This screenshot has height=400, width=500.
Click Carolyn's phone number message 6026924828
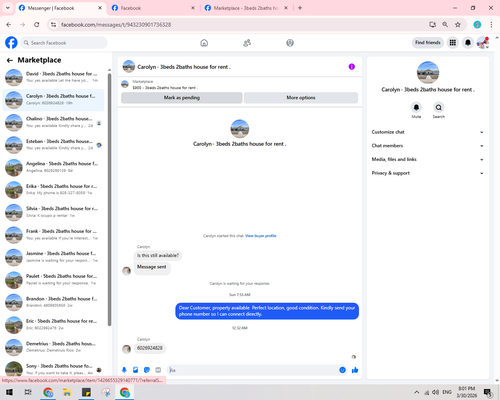pos(150,348)
